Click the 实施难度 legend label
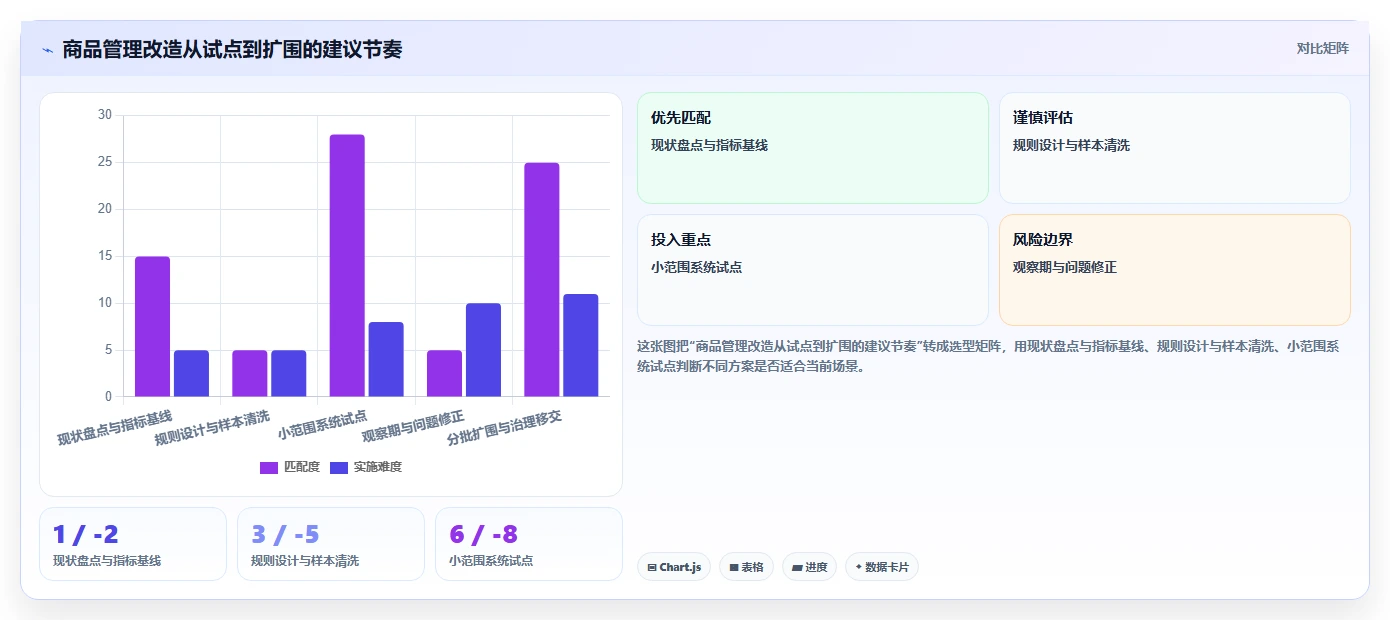The image size is (1390, 620). (x=378, y=467)
